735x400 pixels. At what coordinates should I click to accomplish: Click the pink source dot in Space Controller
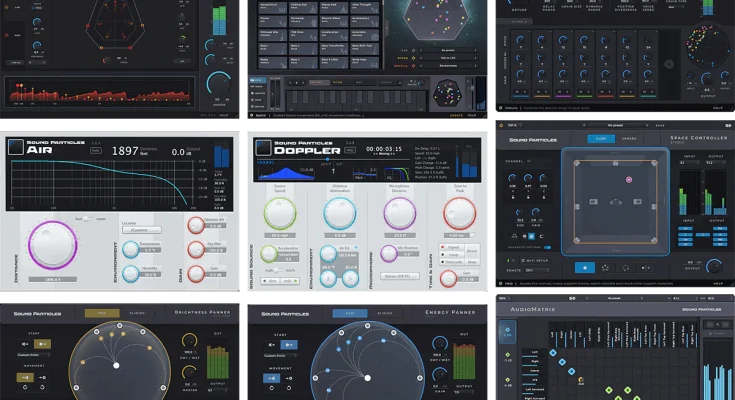[x=629, y=179]
